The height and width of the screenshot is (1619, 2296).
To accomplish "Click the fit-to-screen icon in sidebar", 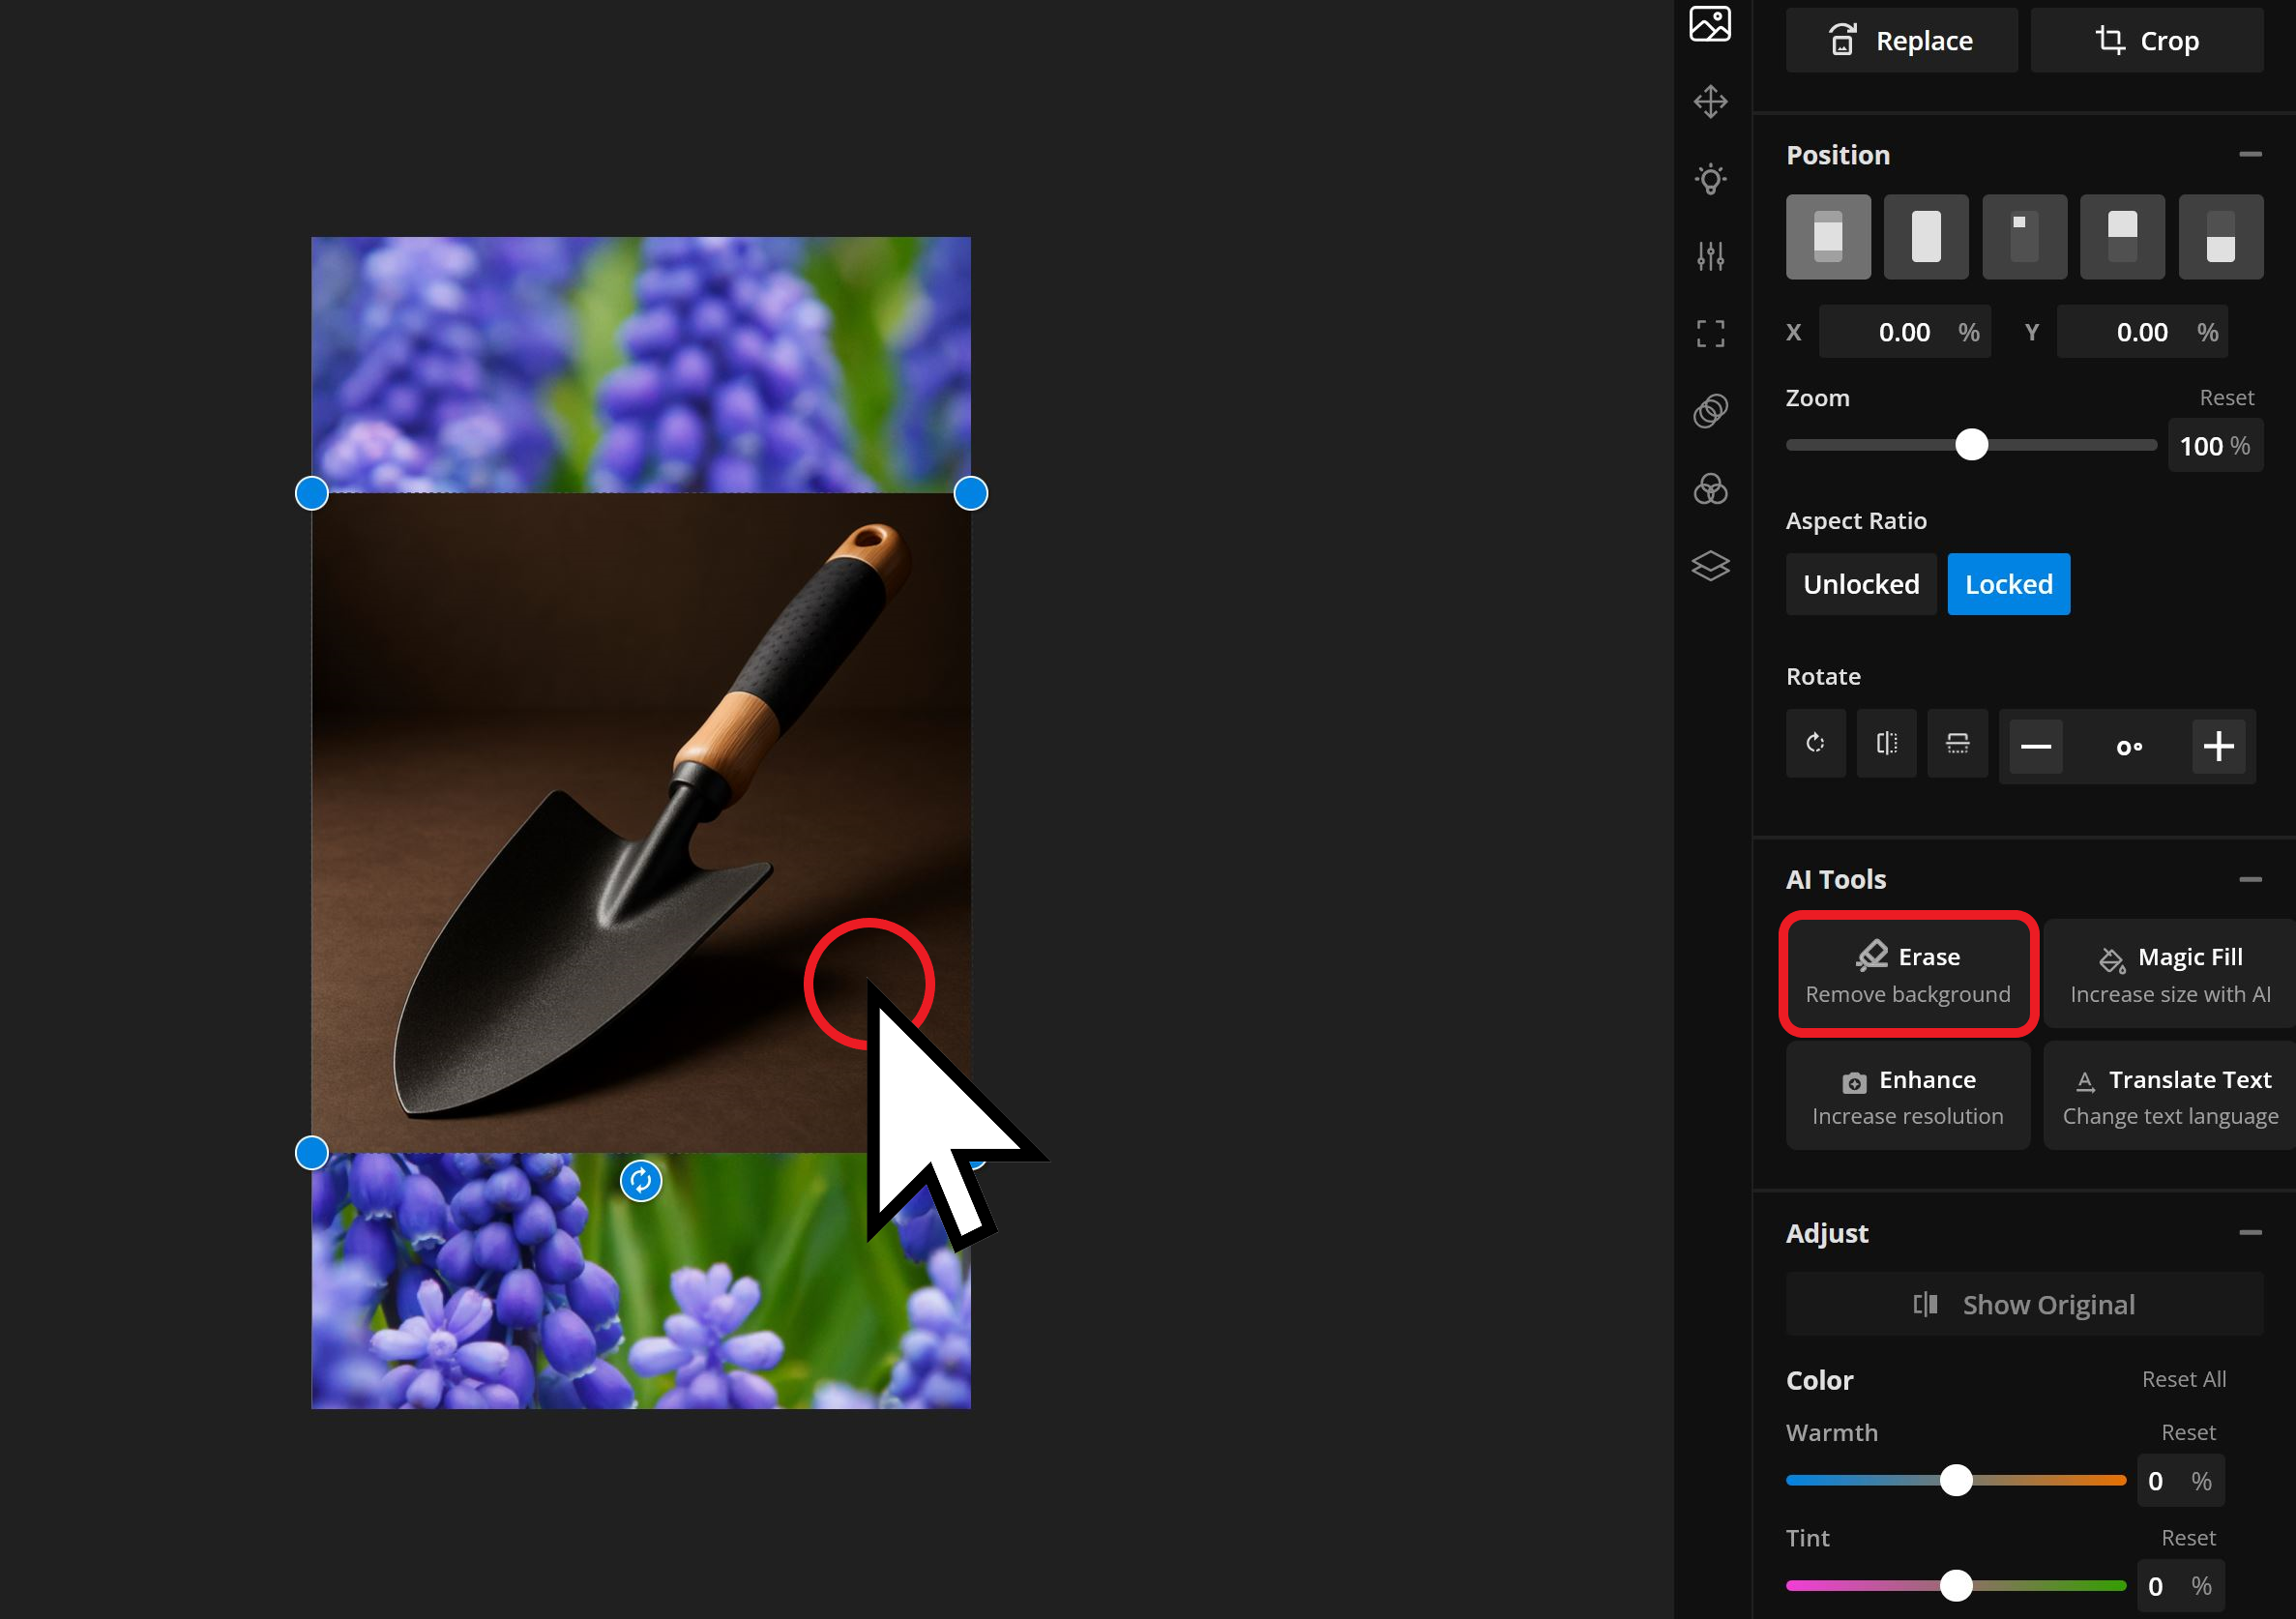I will (1710, 334).
